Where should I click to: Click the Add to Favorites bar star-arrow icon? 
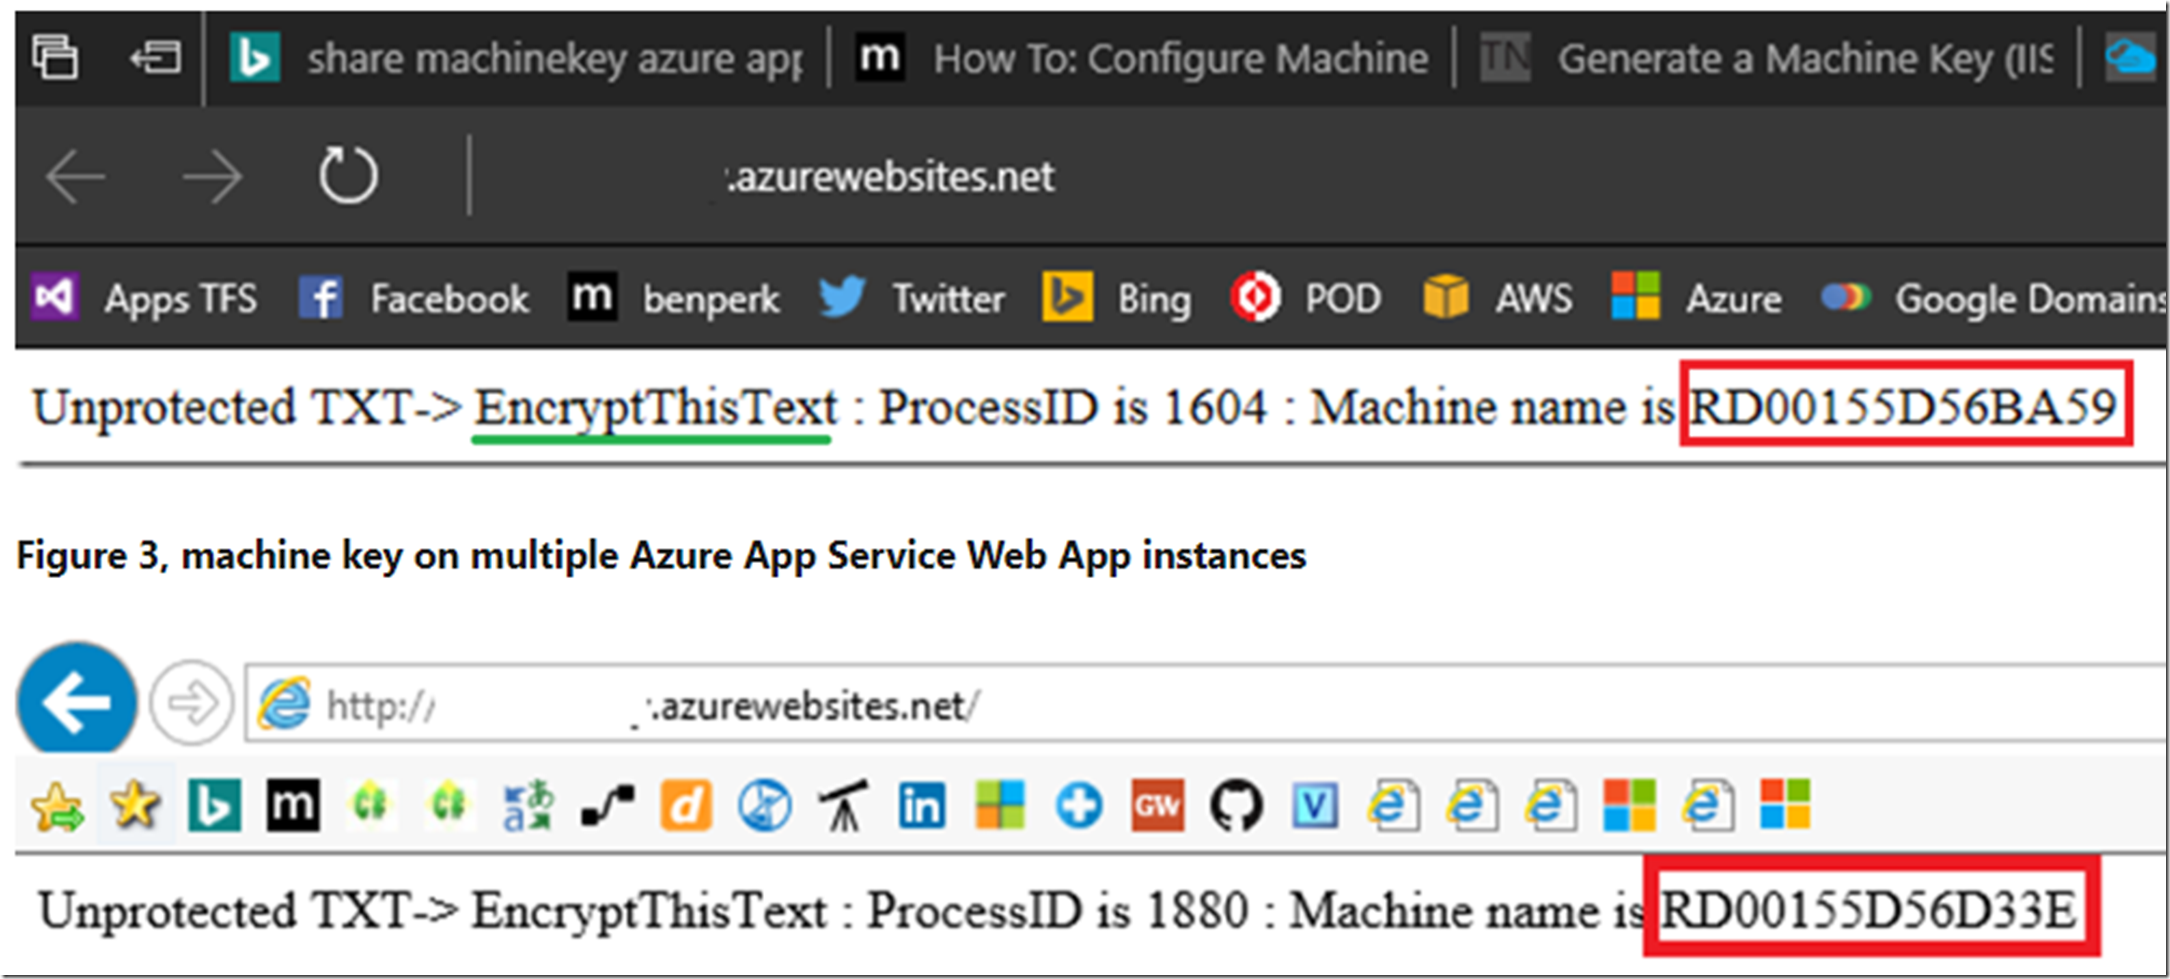tap(57, 806)
